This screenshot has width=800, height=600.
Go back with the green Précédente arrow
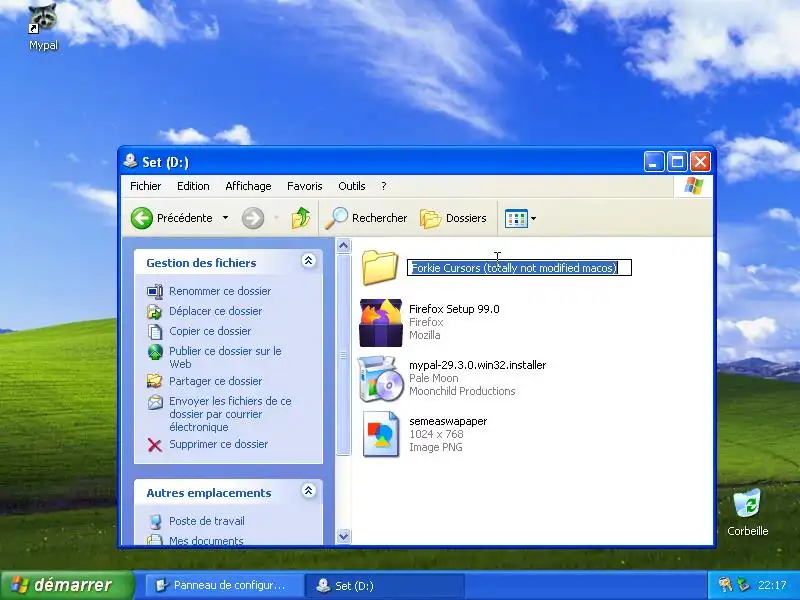click(142, 218)
